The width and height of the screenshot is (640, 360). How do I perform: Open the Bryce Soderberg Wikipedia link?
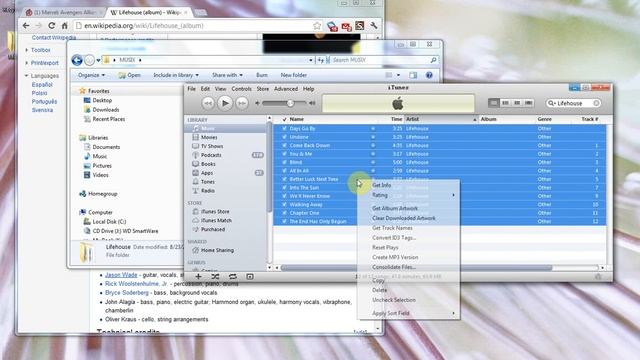click(127, 293)
